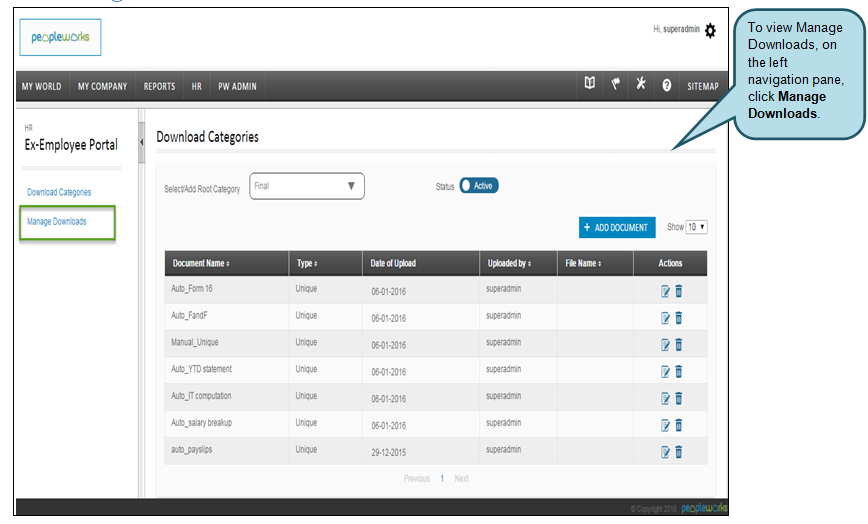Click the help question mark icon
This screenshot has width=868, height=524.
click(x=666, y=86)
